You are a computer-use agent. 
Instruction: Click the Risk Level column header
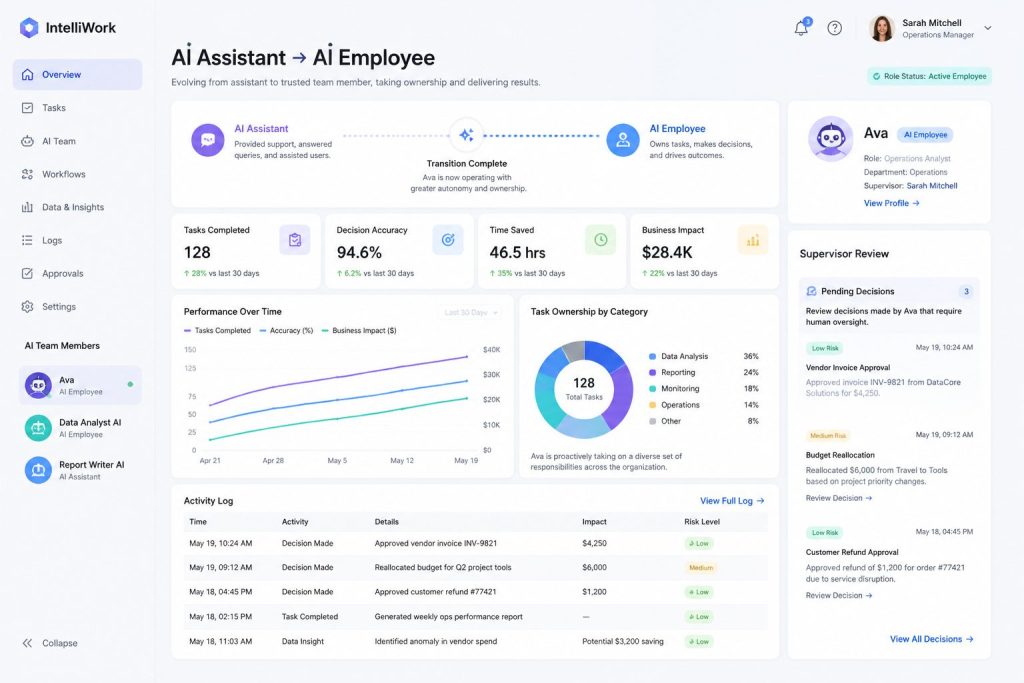(702, 522)
